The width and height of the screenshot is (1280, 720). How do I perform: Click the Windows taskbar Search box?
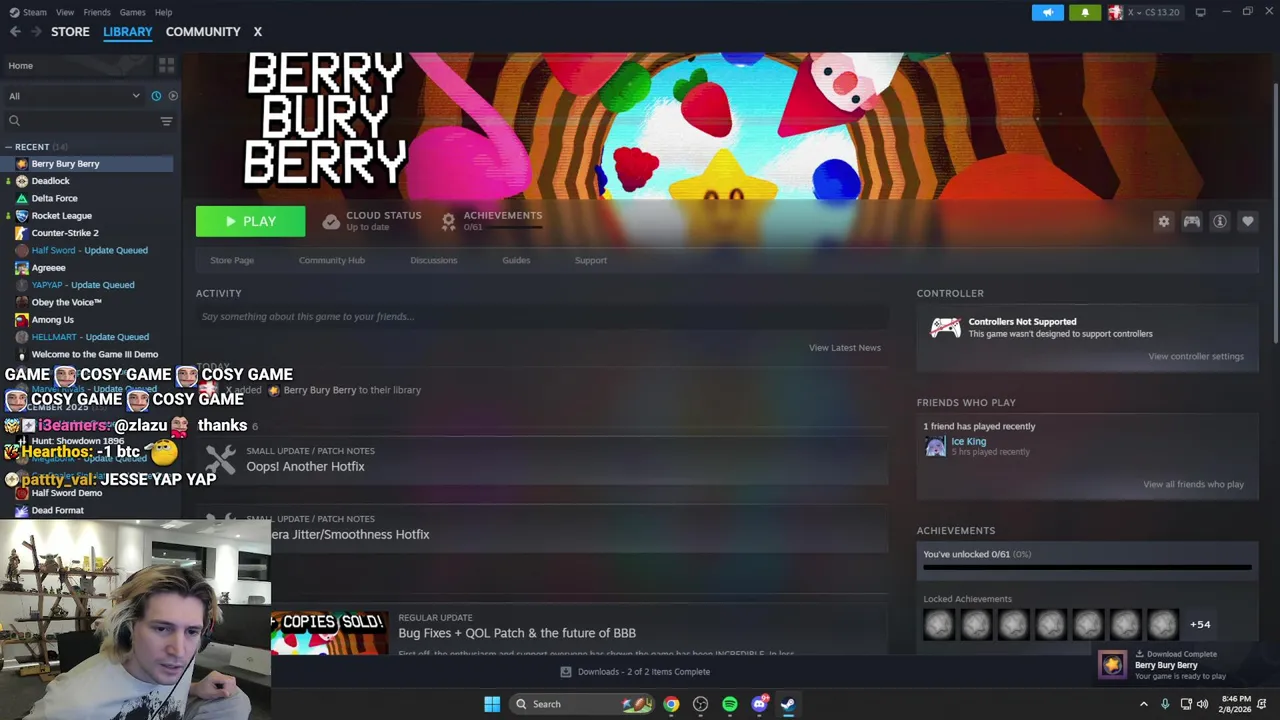(582, 704)
